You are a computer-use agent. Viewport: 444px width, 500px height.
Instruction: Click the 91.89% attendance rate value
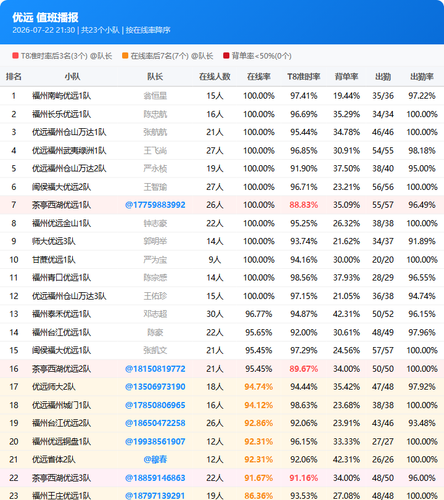(x=422, y=241)
